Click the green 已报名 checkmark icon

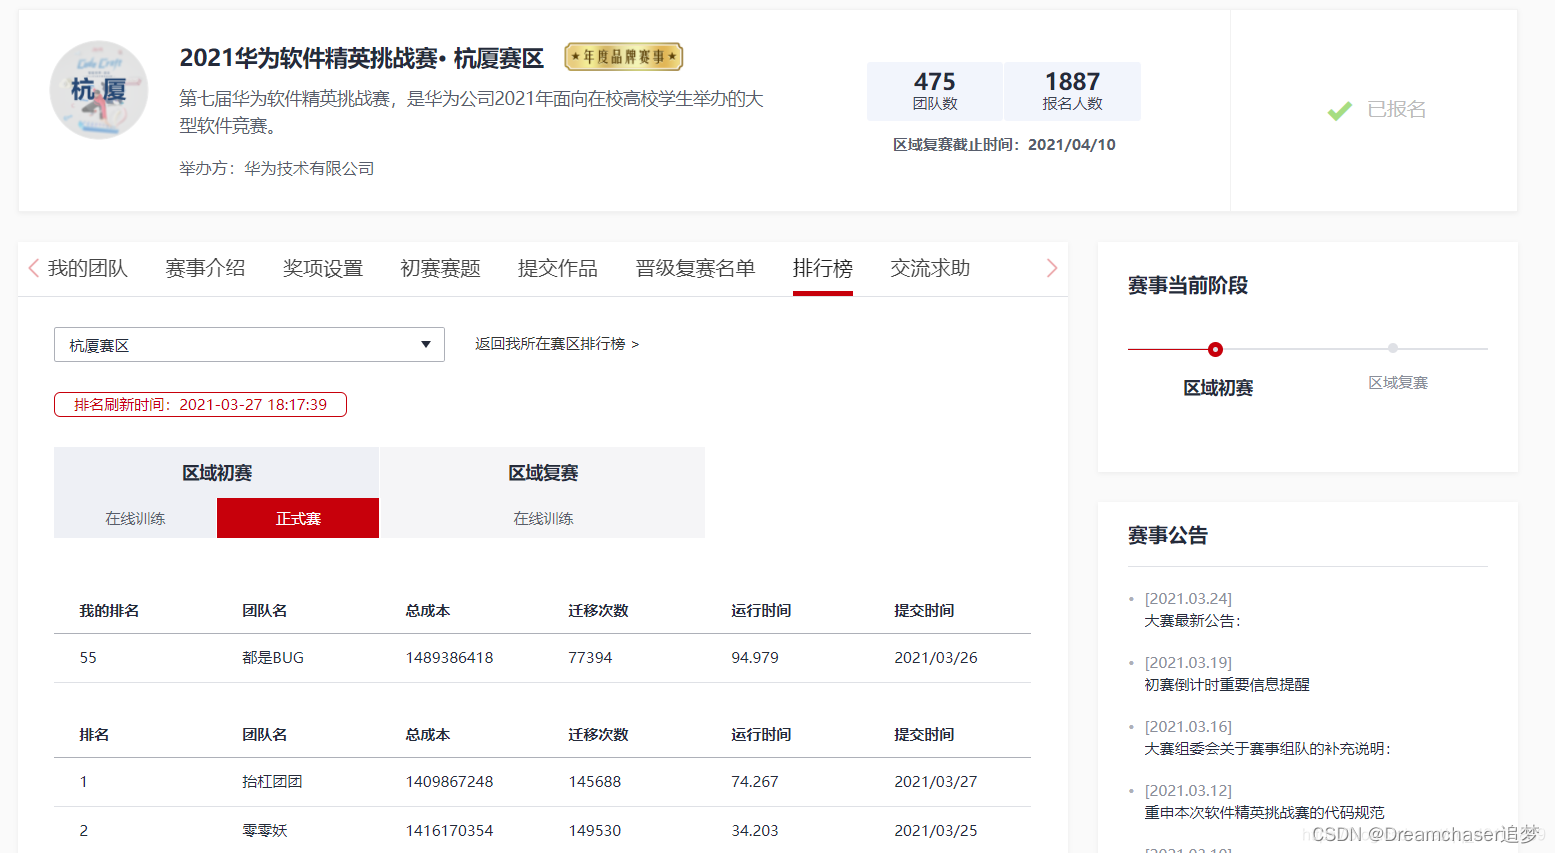1340,110
